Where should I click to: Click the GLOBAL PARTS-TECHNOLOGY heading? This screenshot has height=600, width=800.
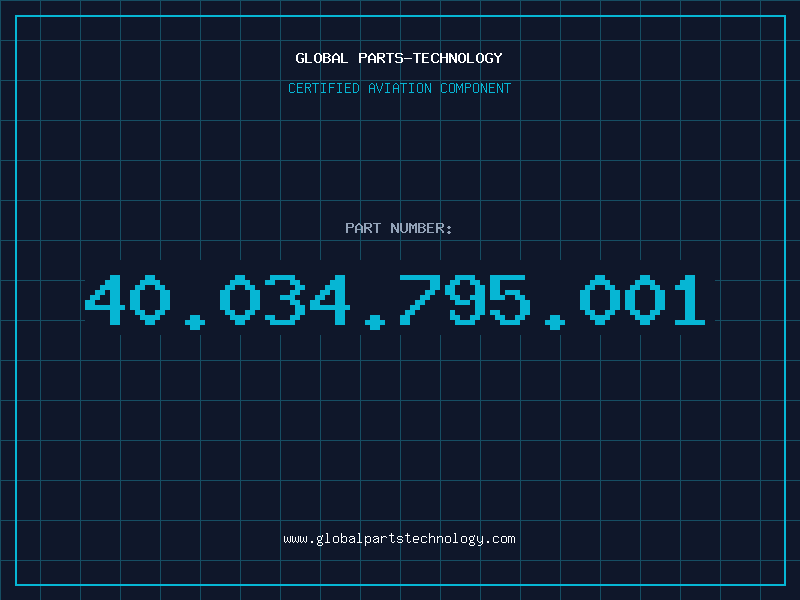click(399, 58)
